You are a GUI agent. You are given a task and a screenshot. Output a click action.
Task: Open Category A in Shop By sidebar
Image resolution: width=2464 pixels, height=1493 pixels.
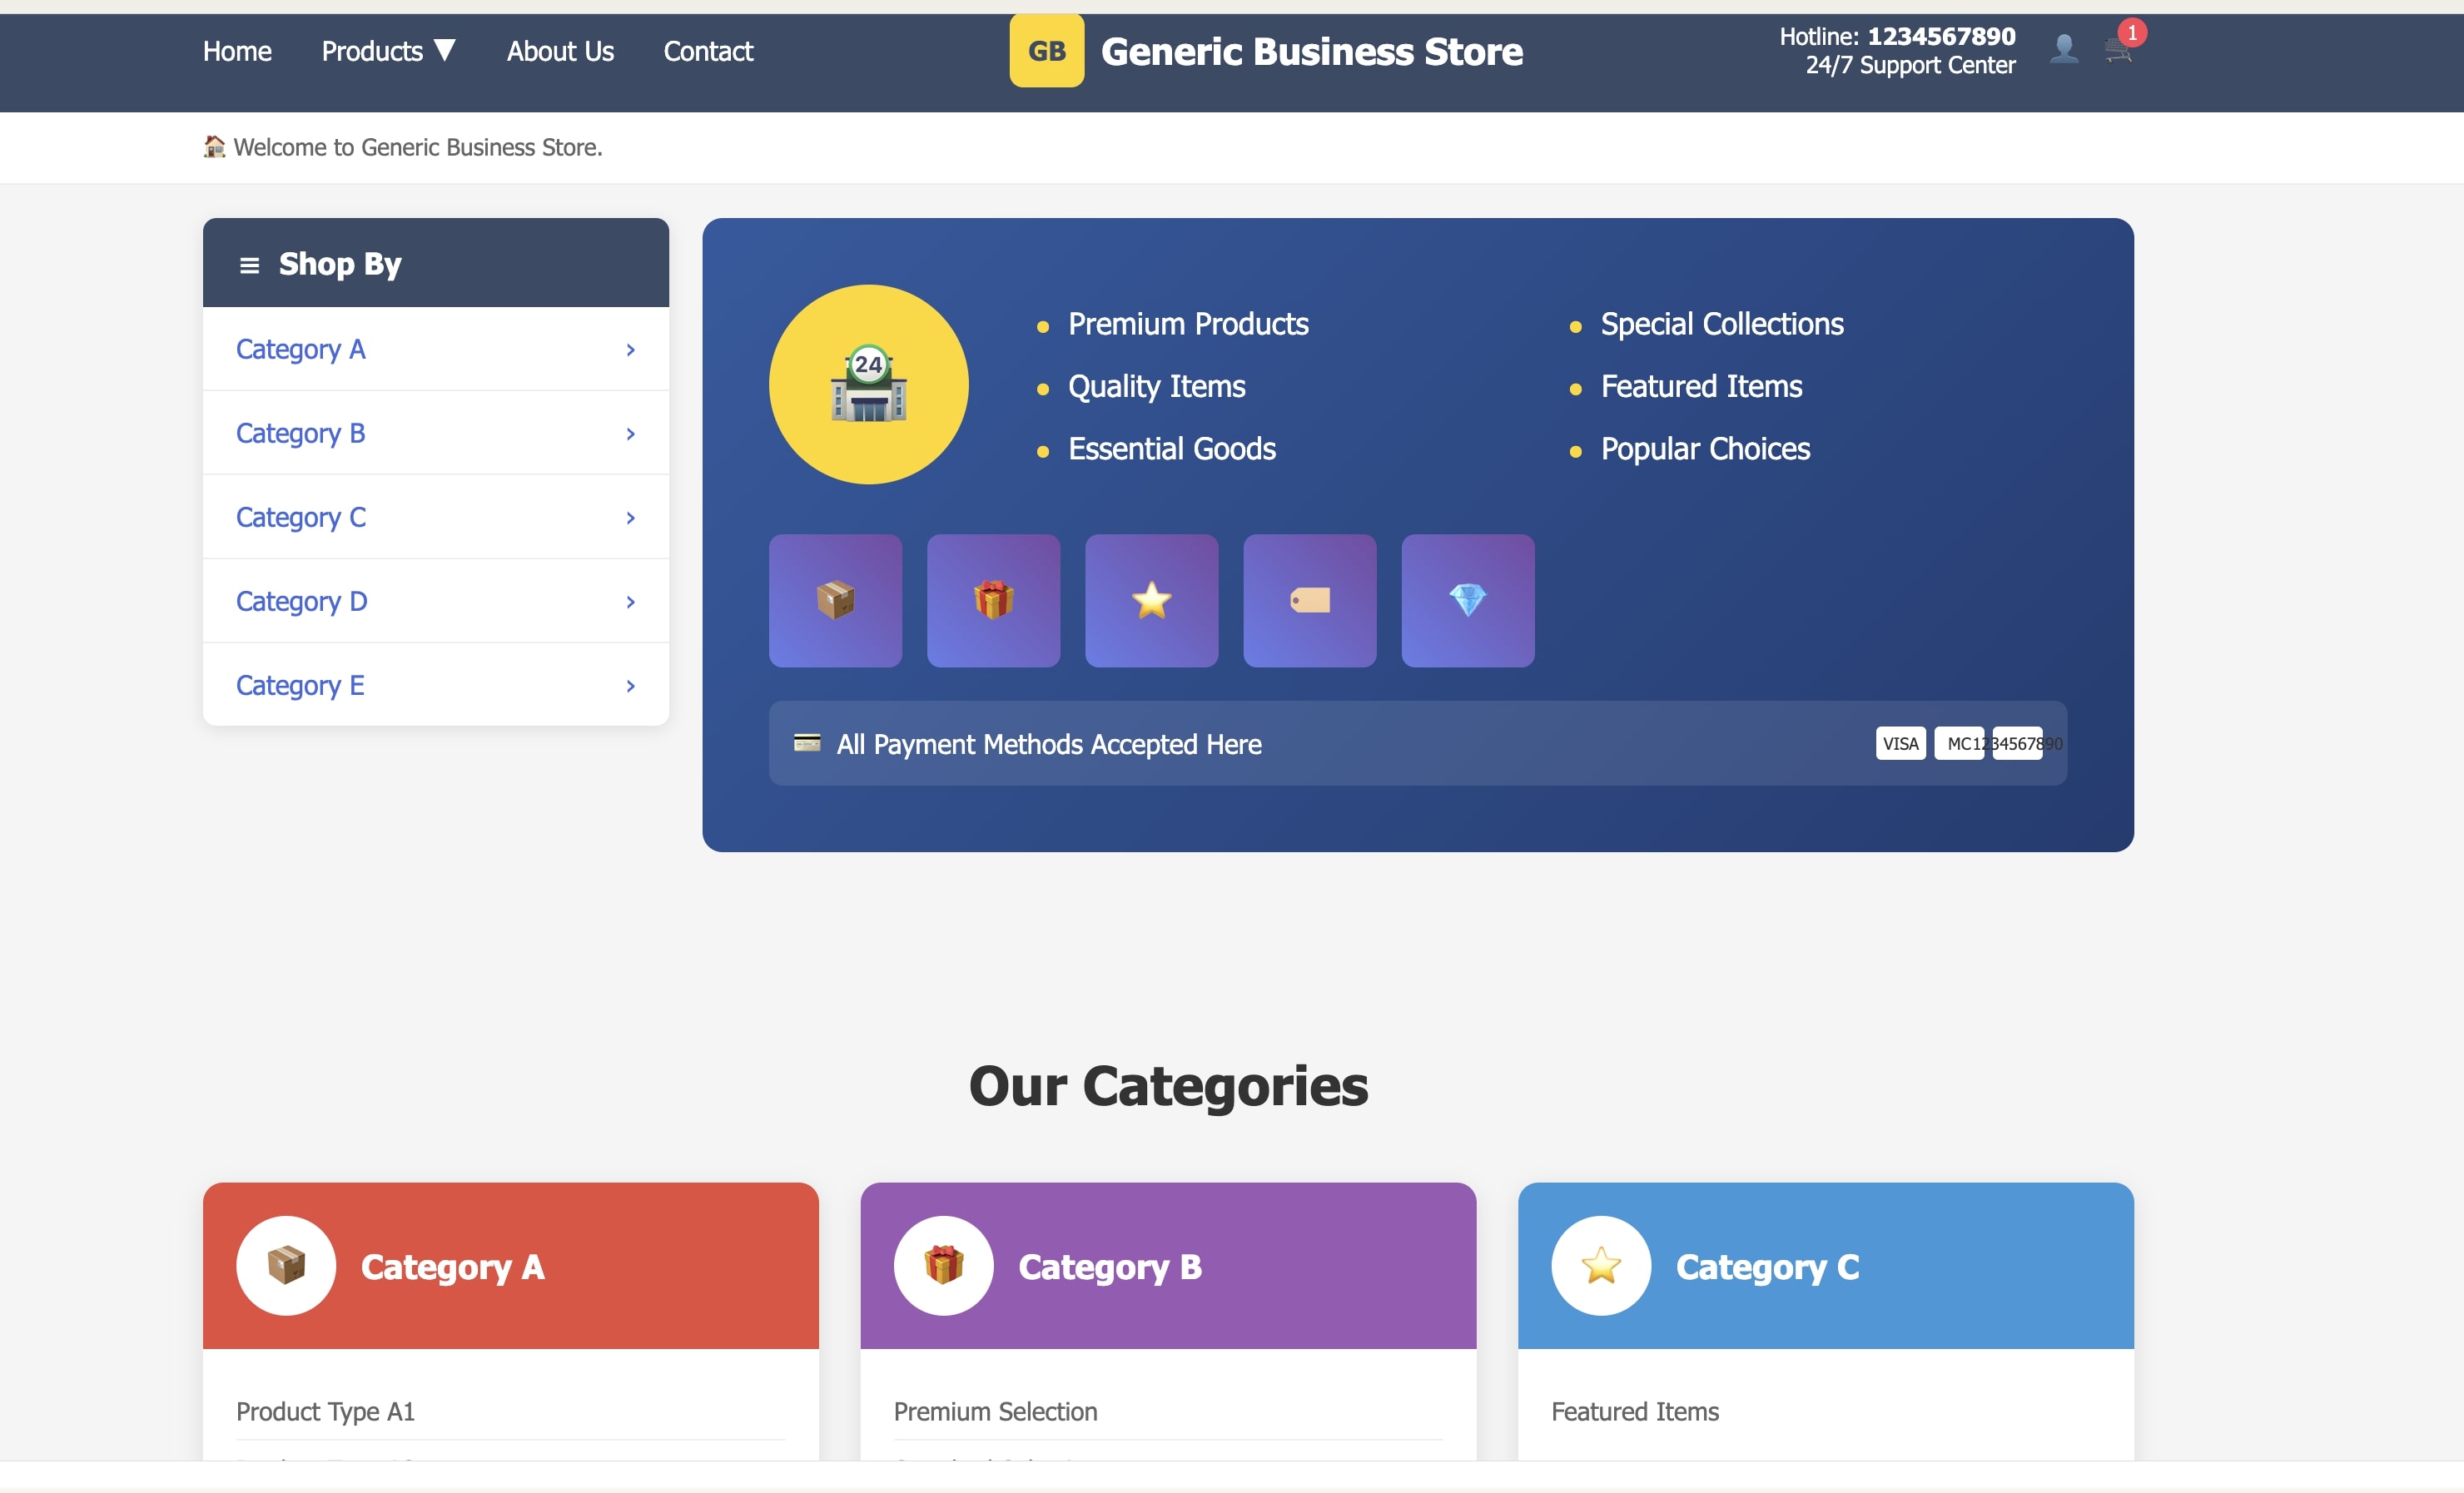click(436, 349)
